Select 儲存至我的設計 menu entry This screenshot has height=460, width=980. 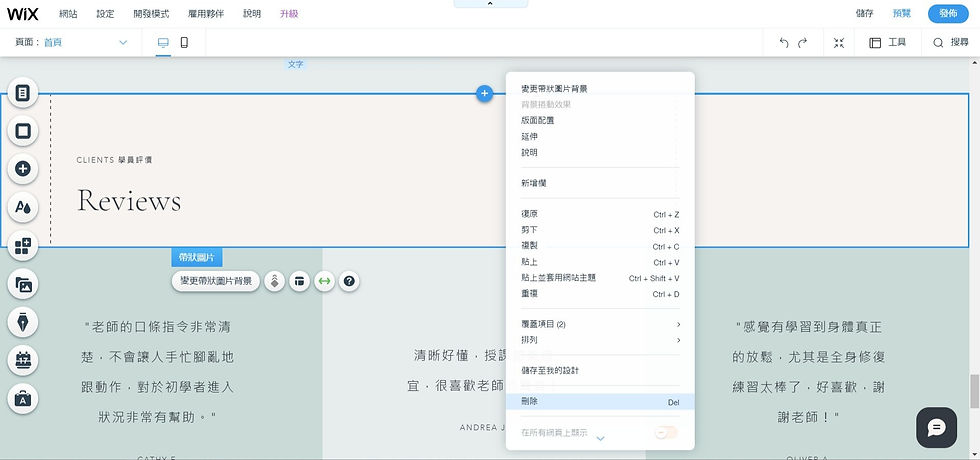tap(600, 371)
